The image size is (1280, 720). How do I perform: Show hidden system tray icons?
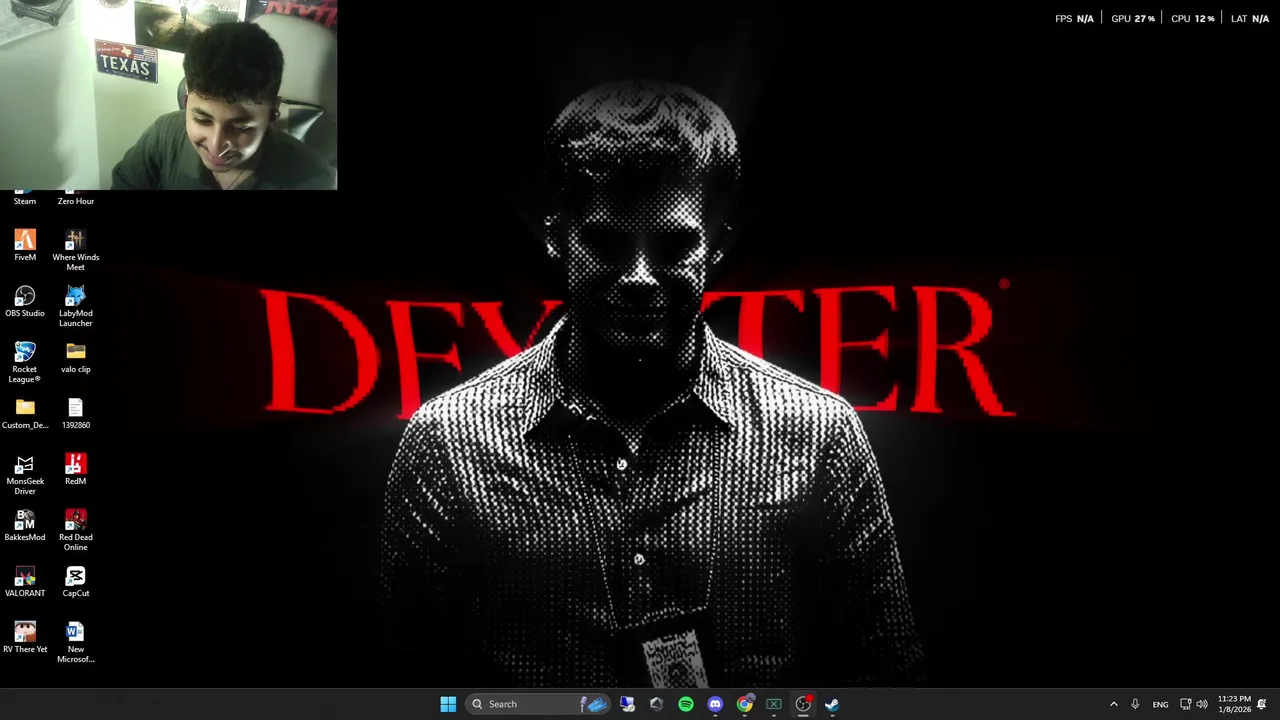click(x=1114, y=704)
